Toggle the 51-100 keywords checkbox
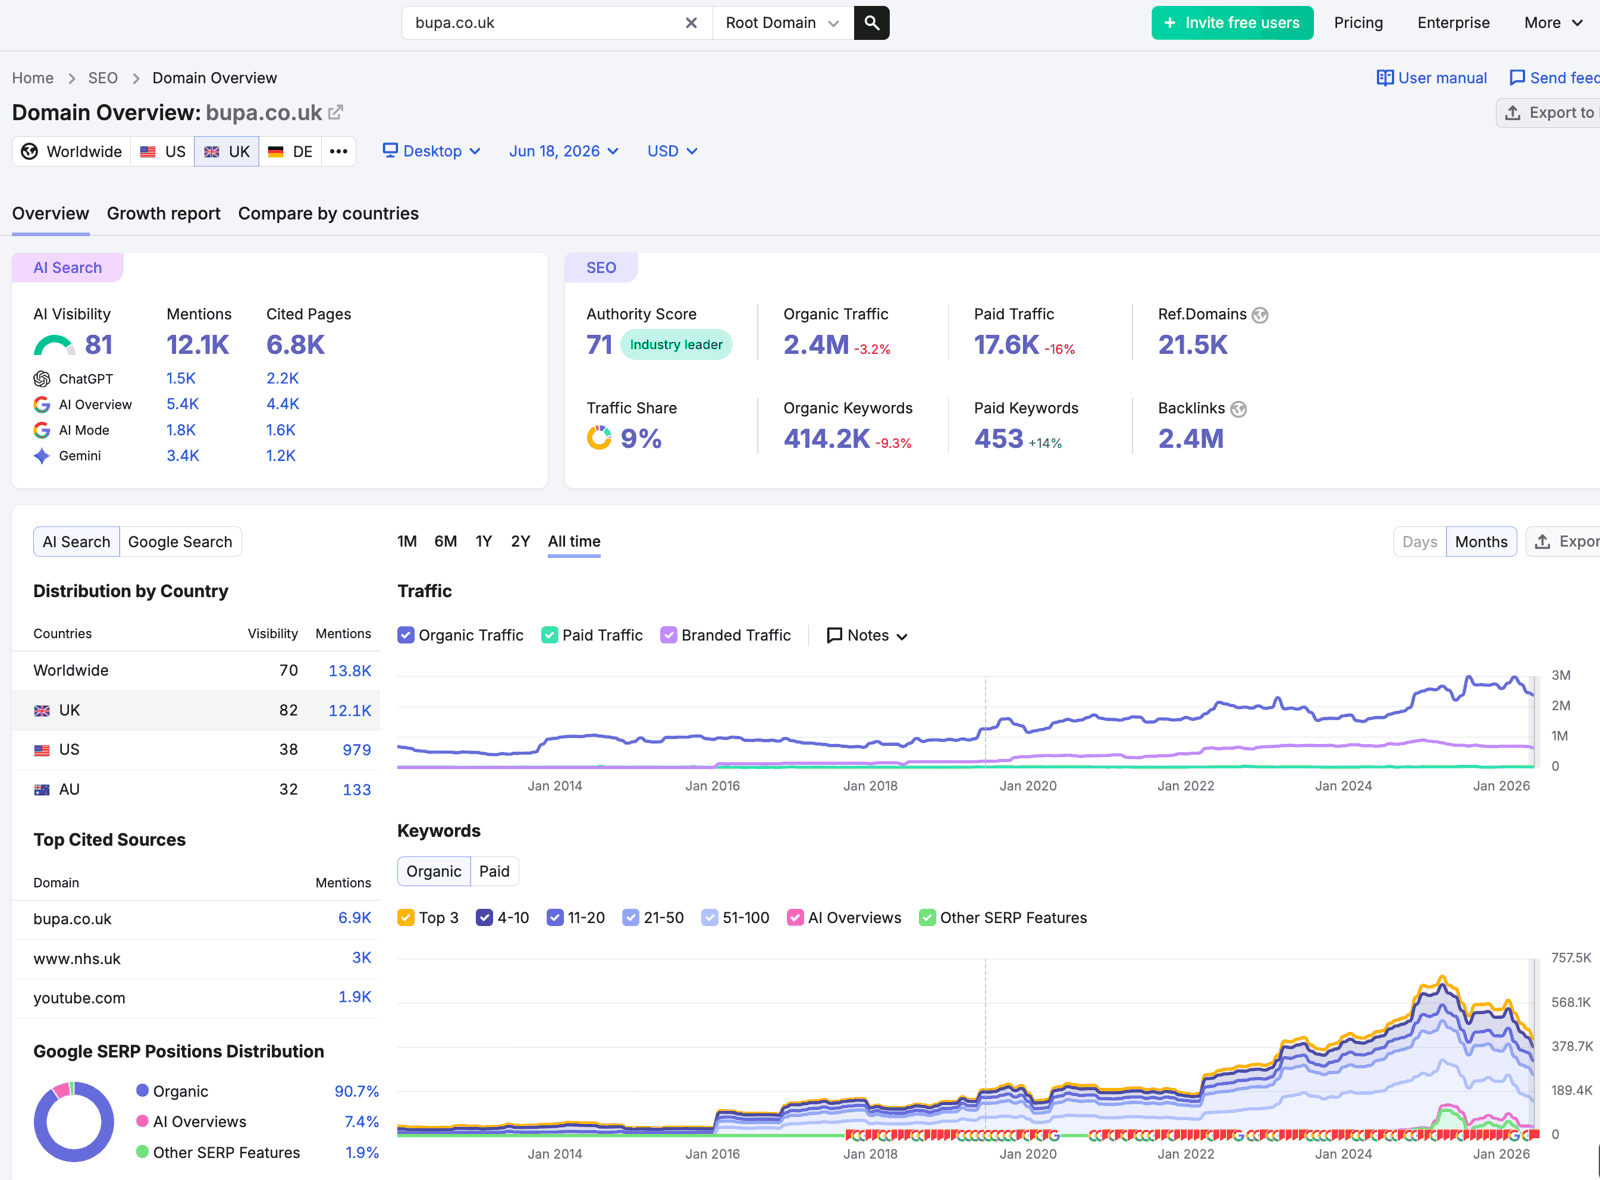The height and width of the screenshot is (1180, 1600). tap(710, 918)
